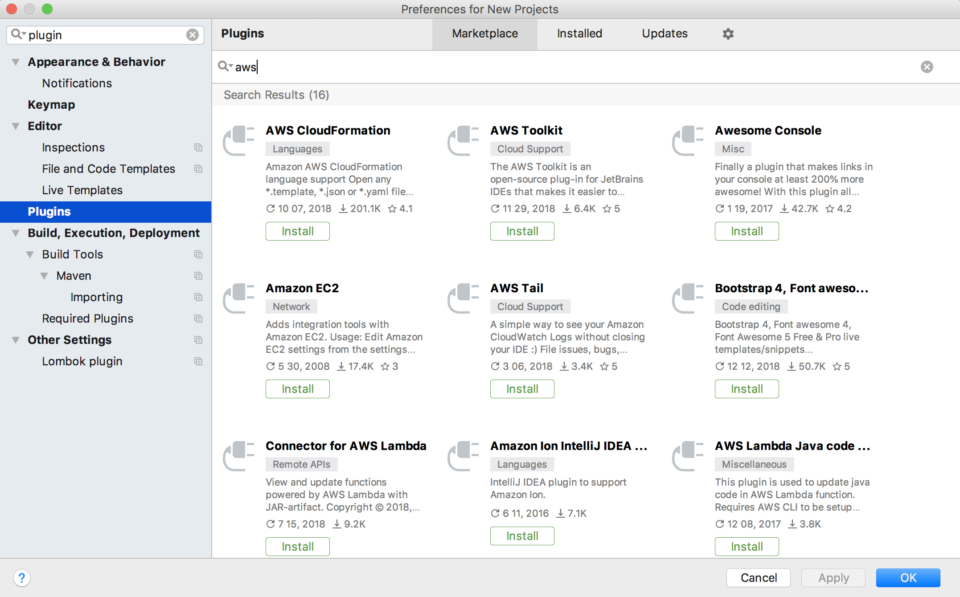Image resolution: width=960 pixels, height=597 pixels.
Task: Click the project-level icon beside Build Tools
Action: point(198,254)
